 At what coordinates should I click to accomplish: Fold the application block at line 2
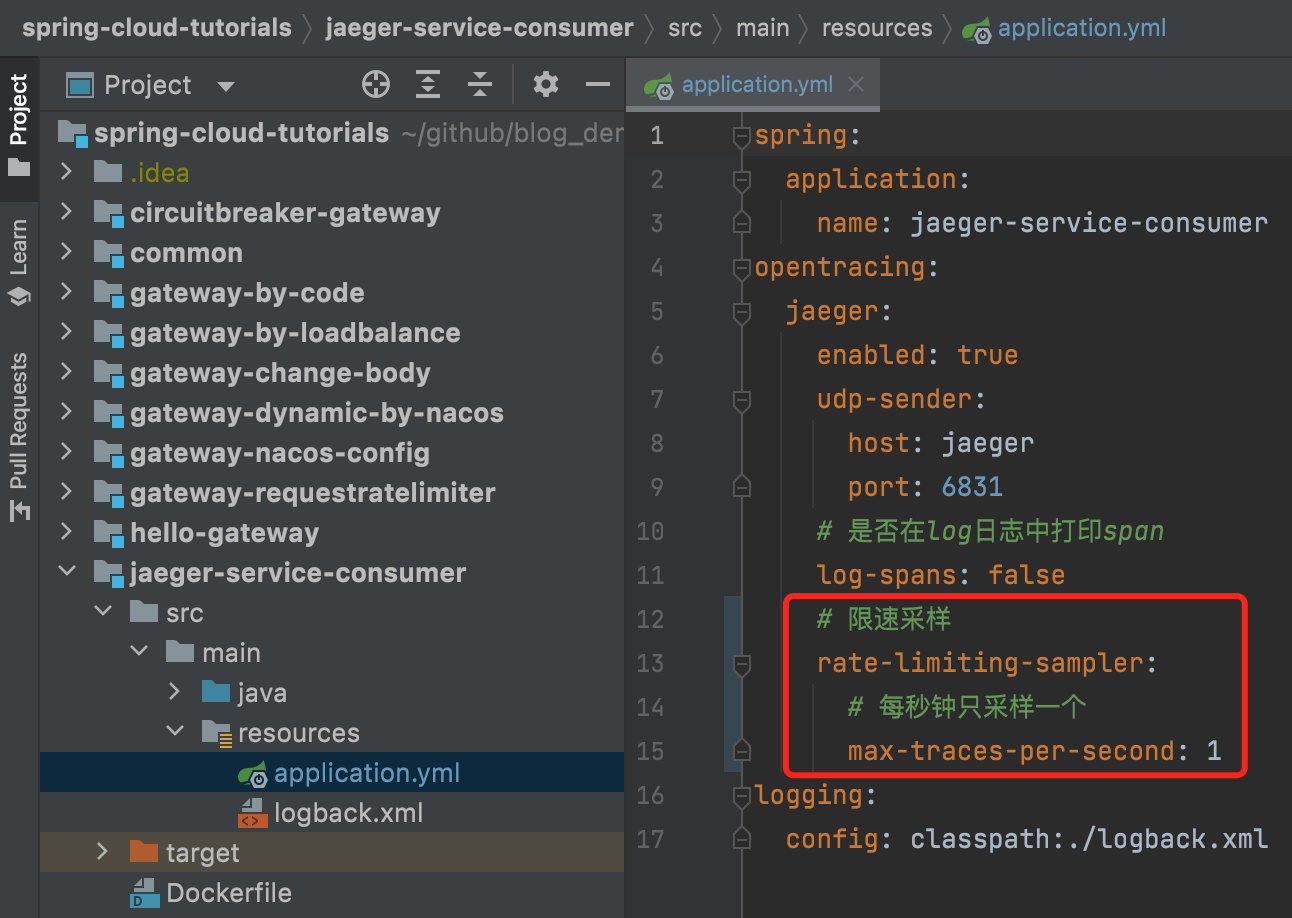point(741,180)
